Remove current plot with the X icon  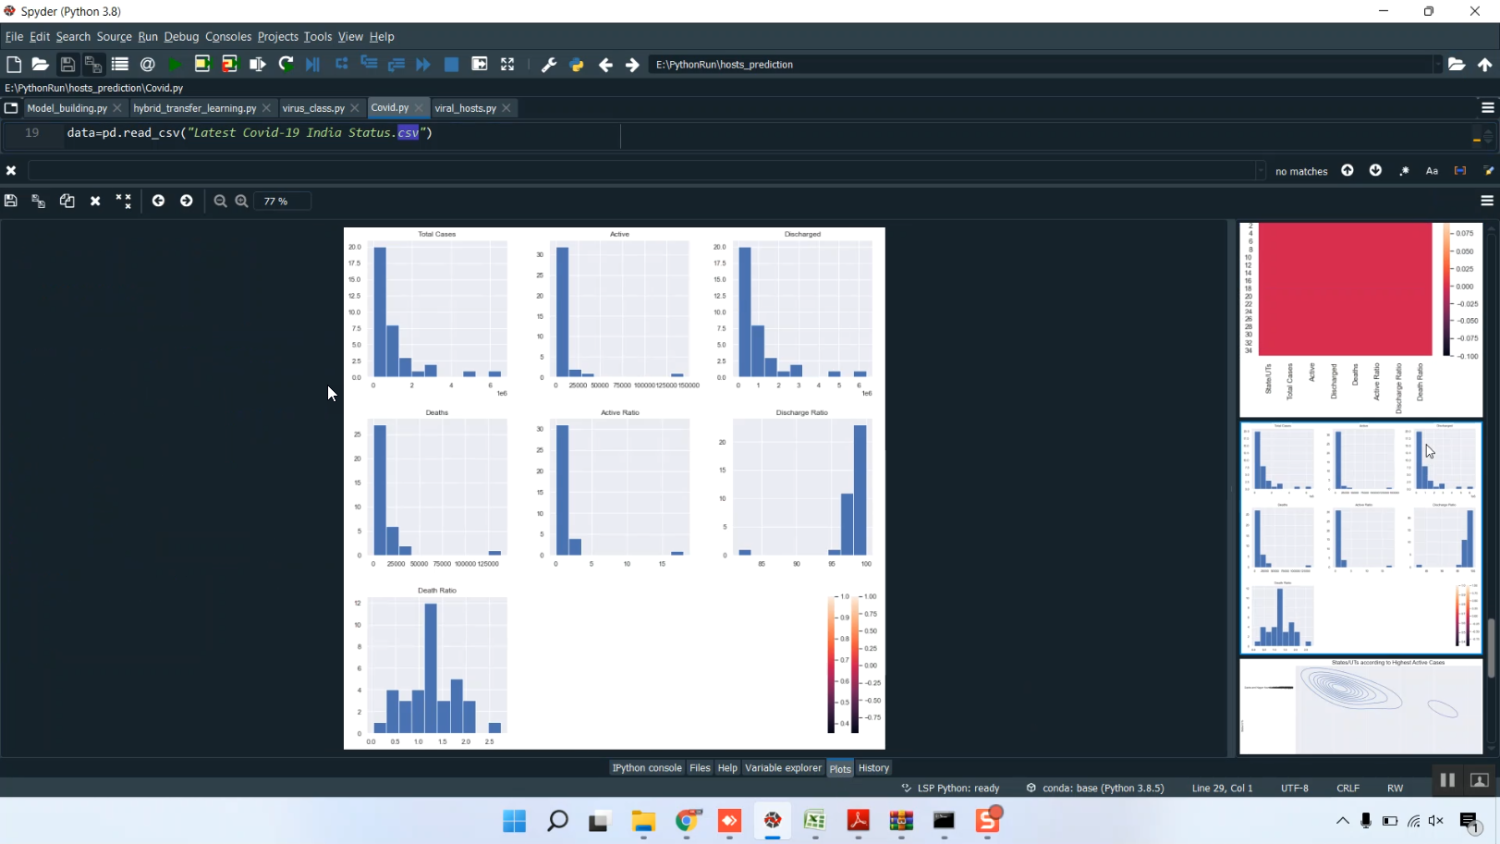coord(95,201)
